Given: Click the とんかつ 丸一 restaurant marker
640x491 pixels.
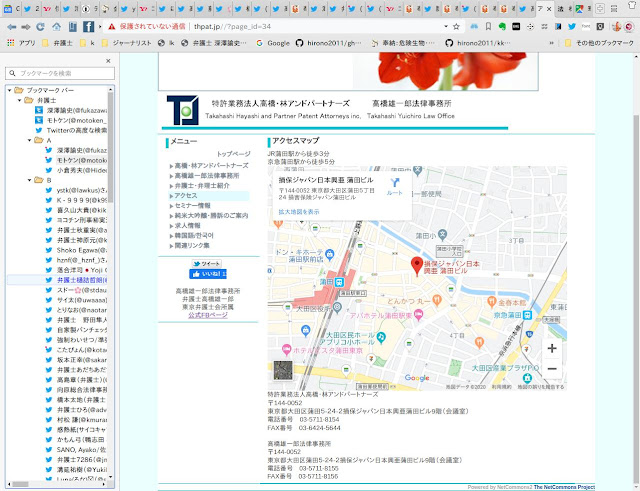Looking at the screenshot, I should [437, 300].
